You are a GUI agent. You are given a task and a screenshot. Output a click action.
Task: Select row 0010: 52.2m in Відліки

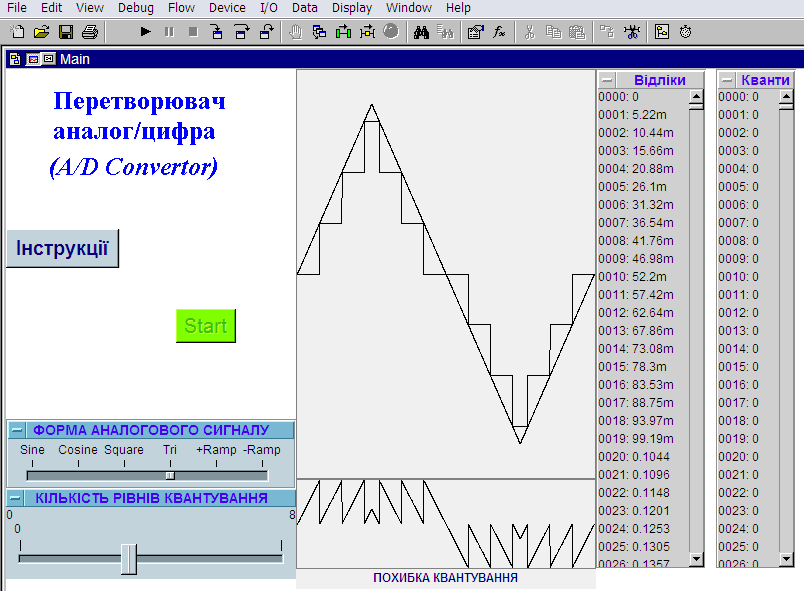point(643,277)
